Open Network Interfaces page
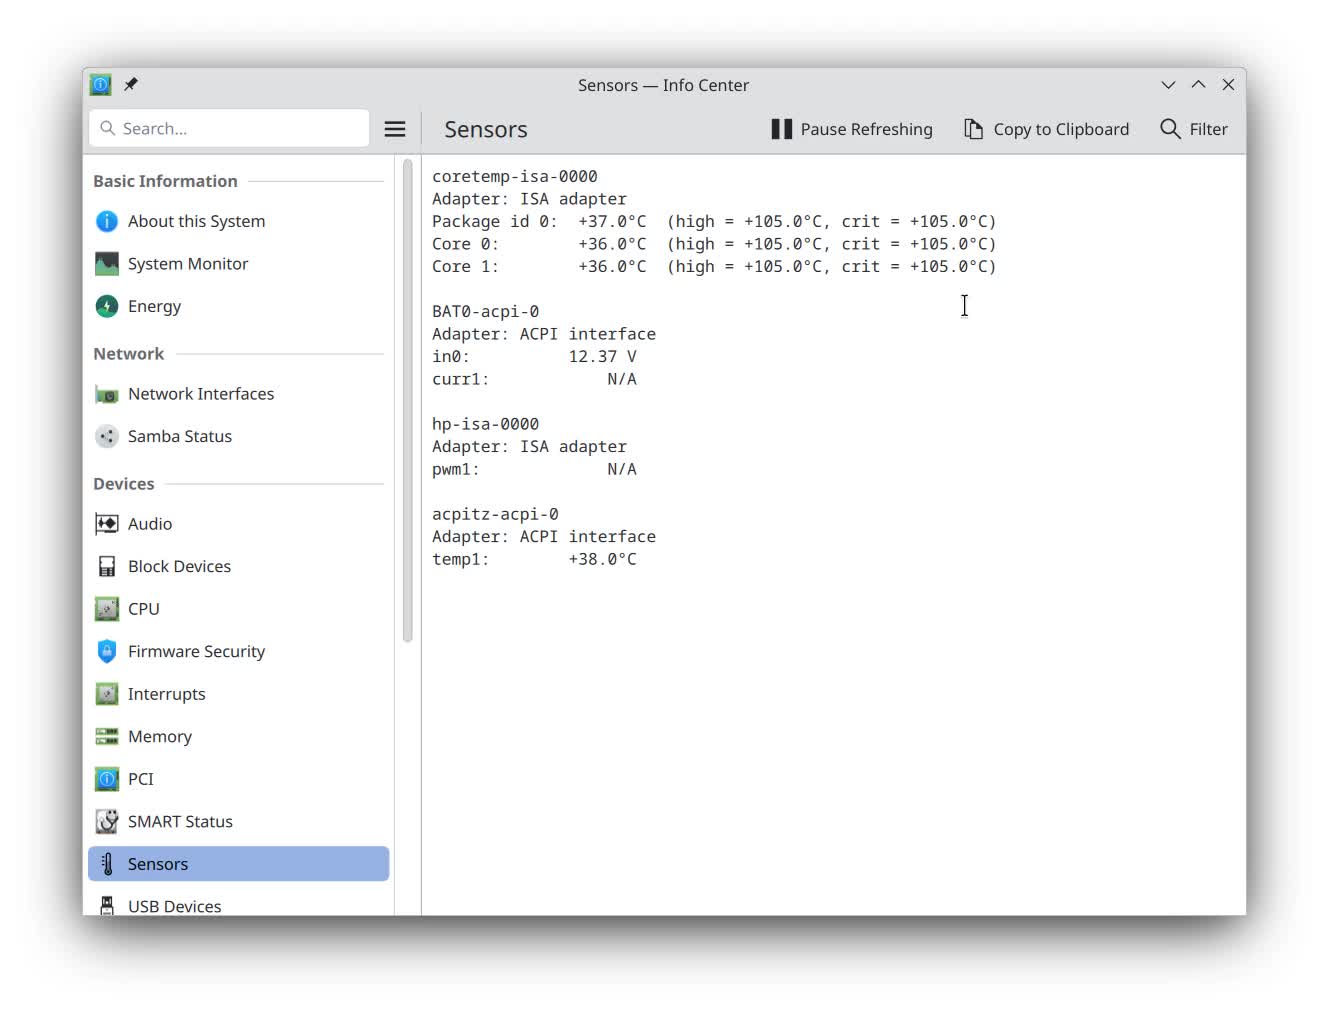Viewport: 1328px width, 1012px height. coord(238,394)
